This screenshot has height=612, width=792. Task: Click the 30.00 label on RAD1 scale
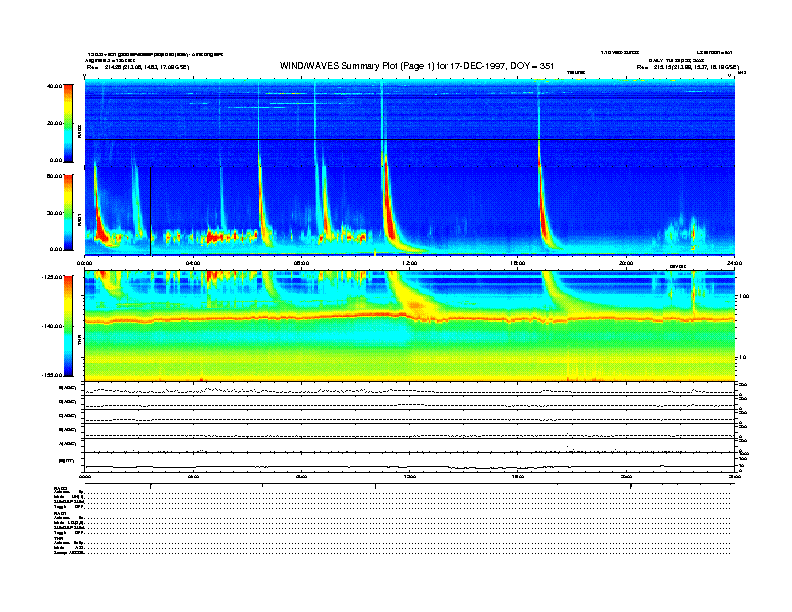54,213
